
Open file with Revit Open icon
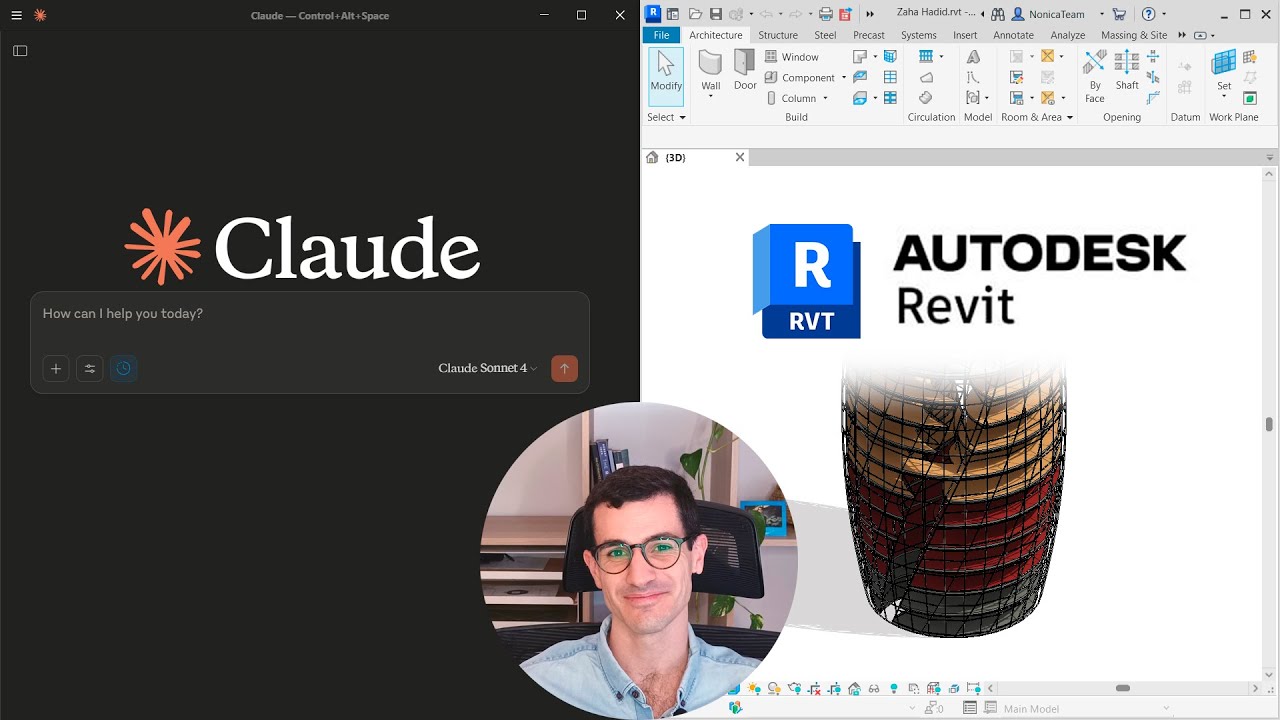695,14
